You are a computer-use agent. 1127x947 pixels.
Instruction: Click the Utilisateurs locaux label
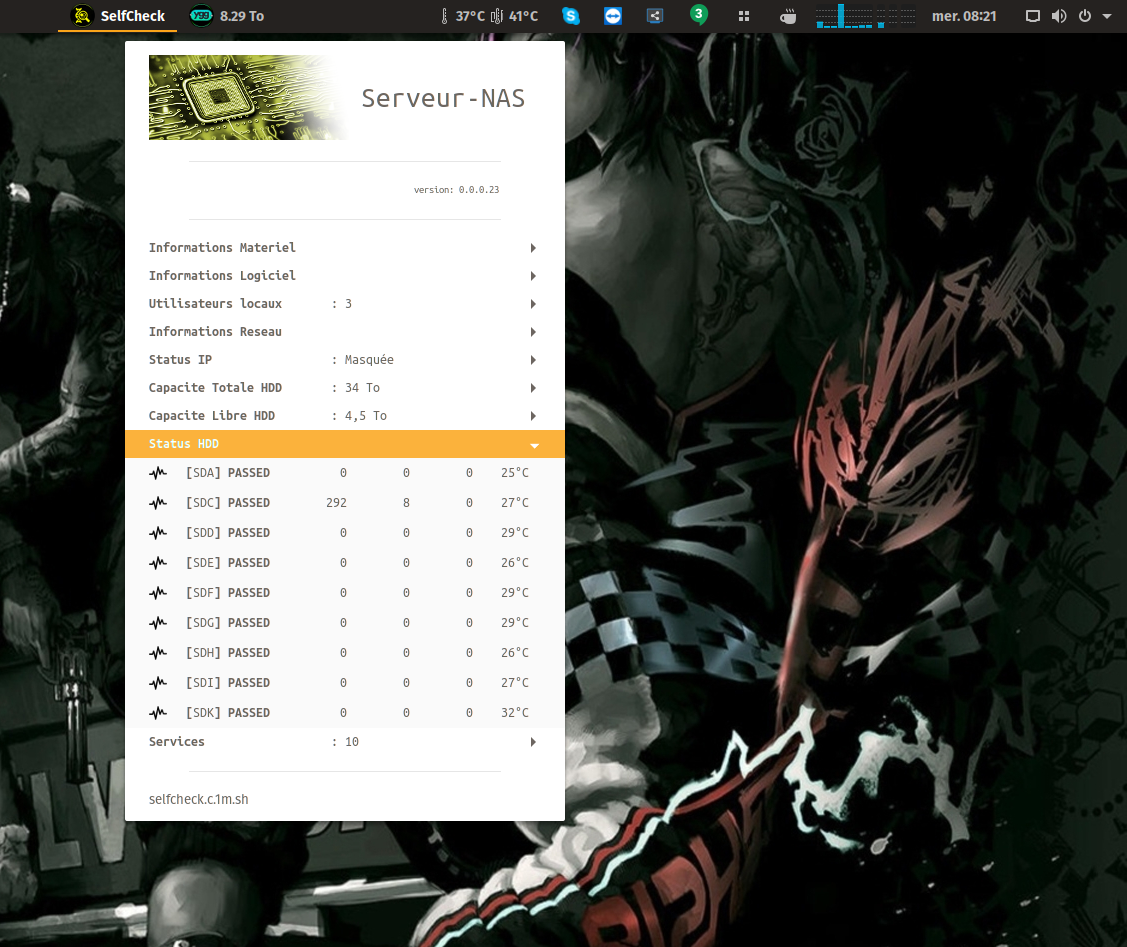tap(215, 304)
